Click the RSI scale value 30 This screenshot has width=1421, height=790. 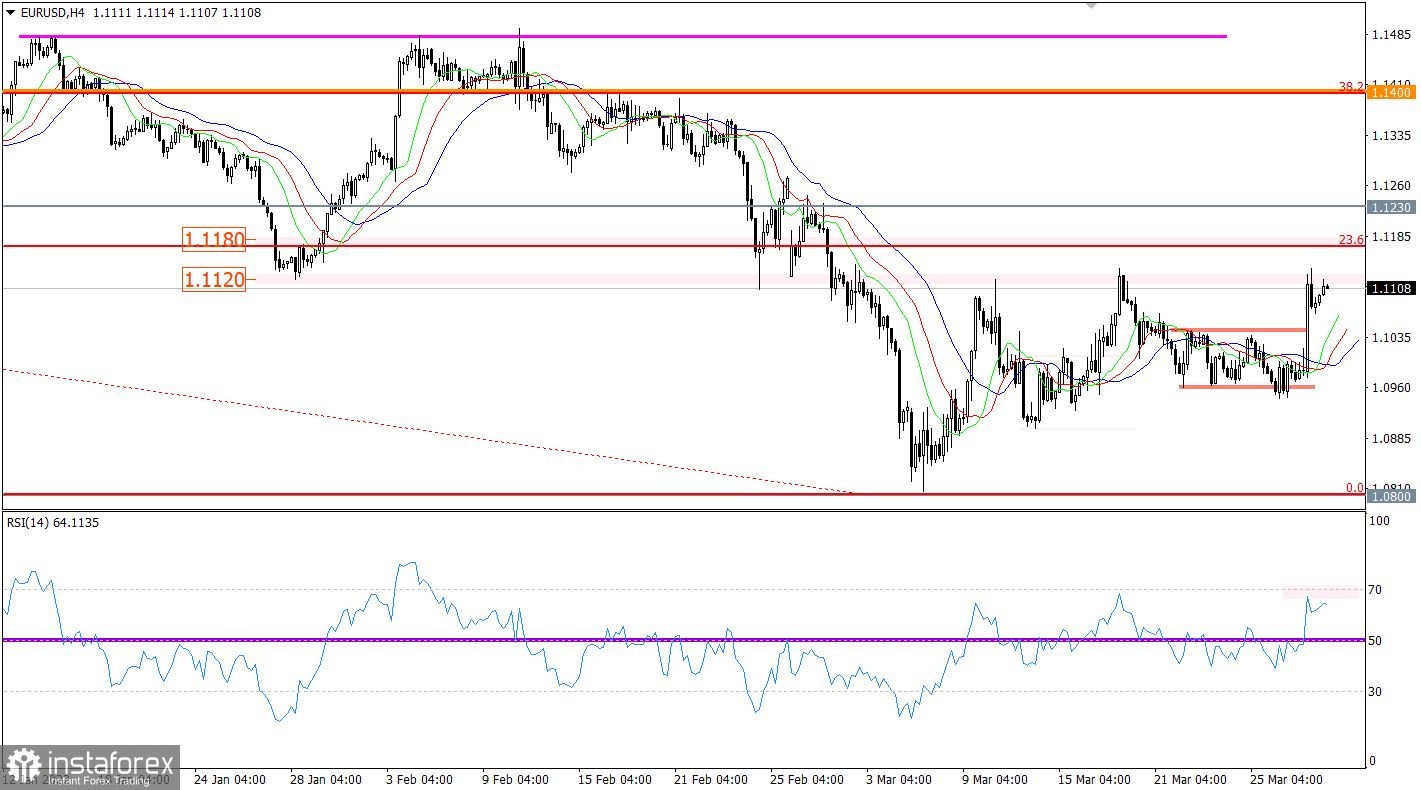[x=1376, y=692]
